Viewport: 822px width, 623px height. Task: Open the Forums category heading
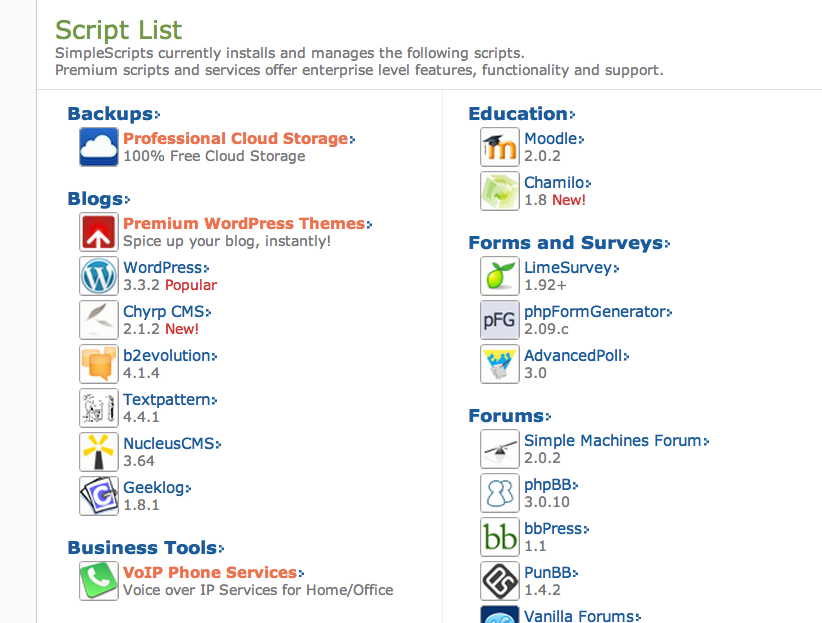[510, 416]
